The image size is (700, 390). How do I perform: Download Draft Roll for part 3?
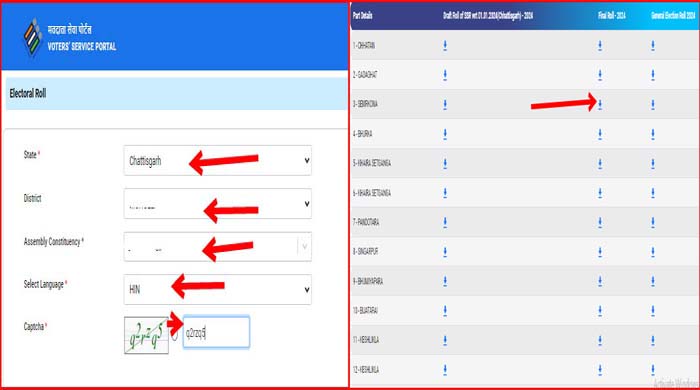445,104
